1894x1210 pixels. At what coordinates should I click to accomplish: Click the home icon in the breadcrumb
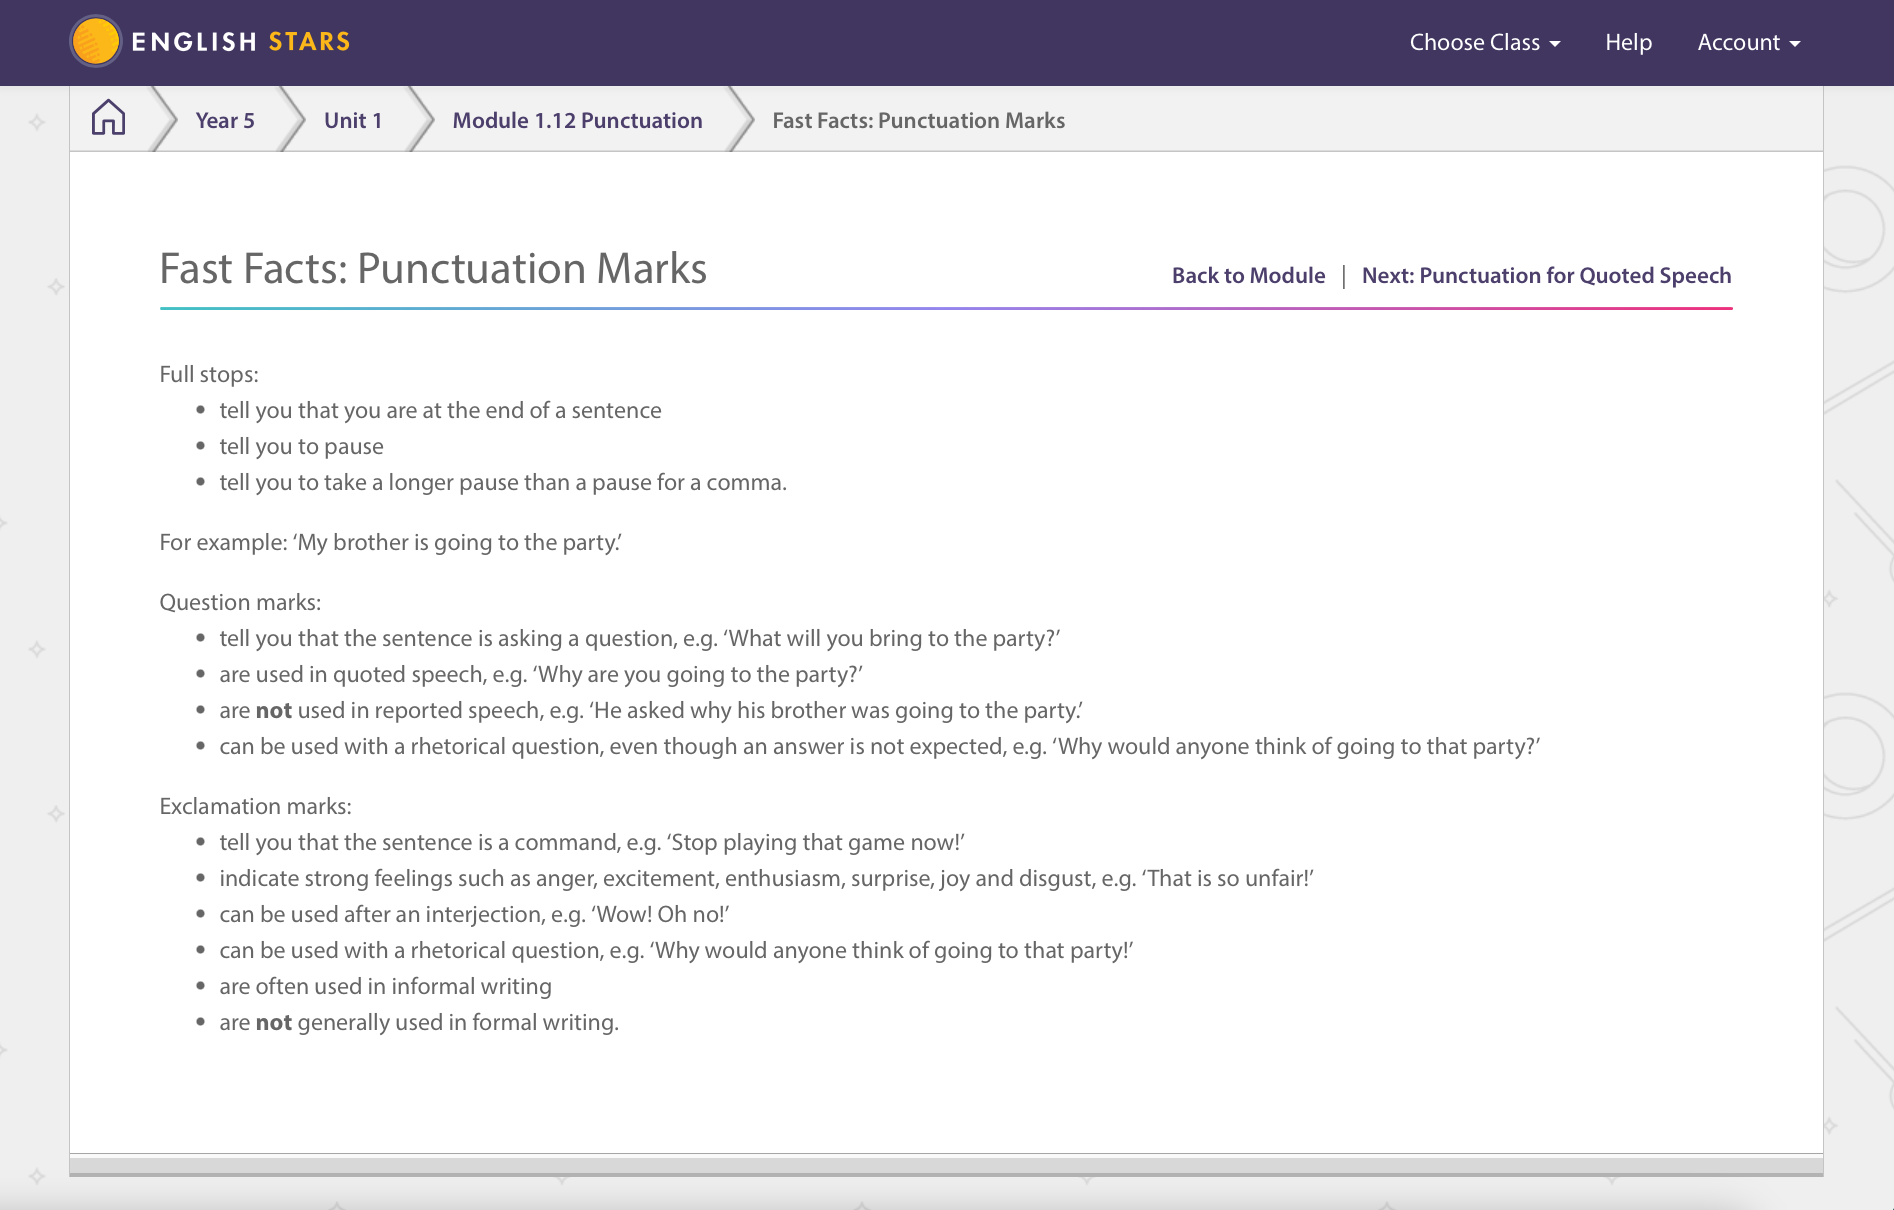click(x=108, y=118)
